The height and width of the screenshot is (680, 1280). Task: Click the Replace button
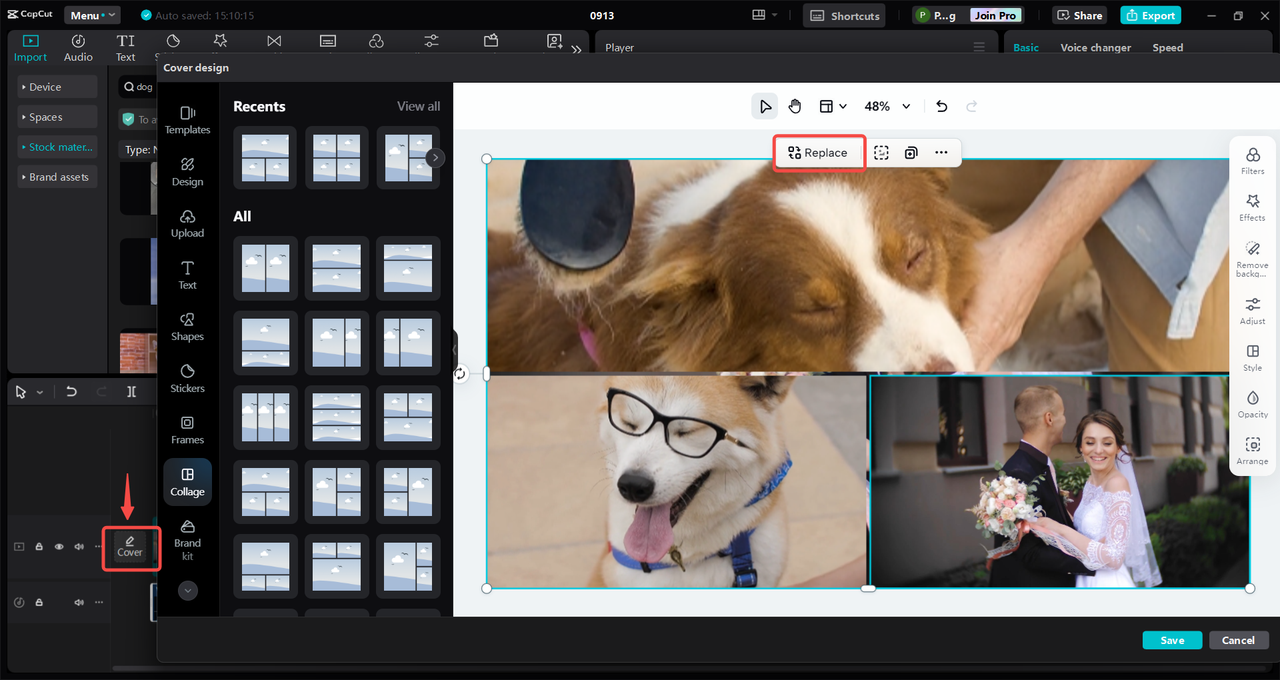(818, 153)
